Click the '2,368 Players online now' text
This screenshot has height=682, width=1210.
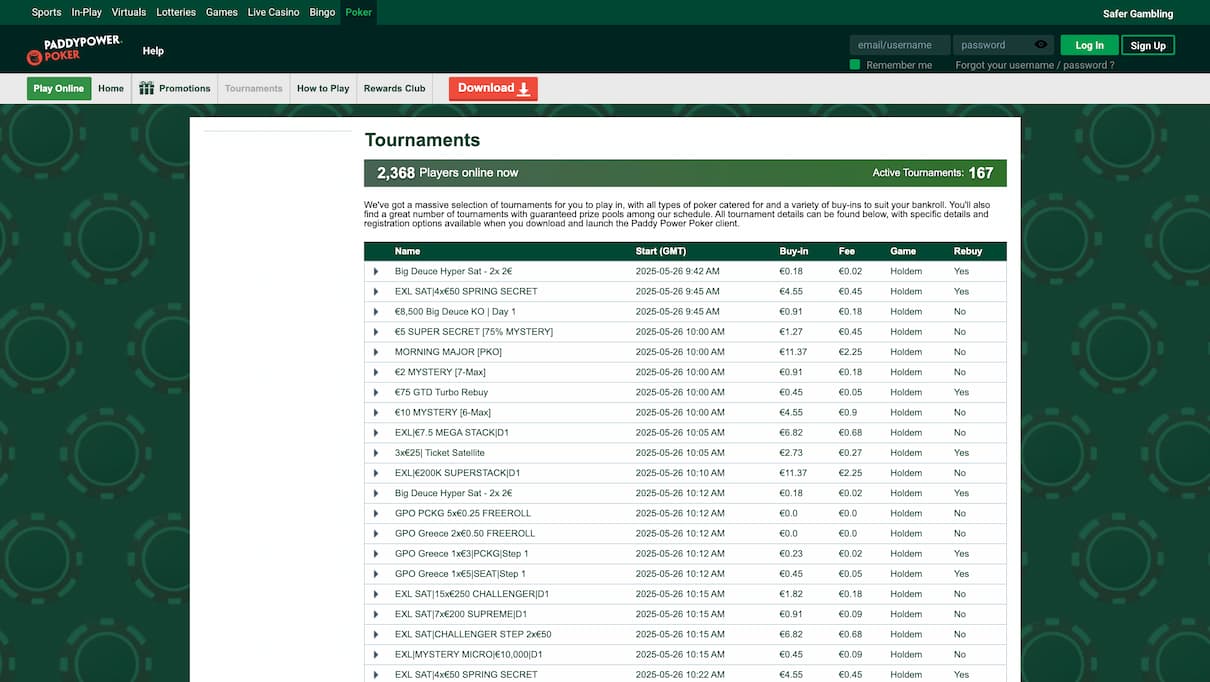pyautogui.click(x=448, y=173)
